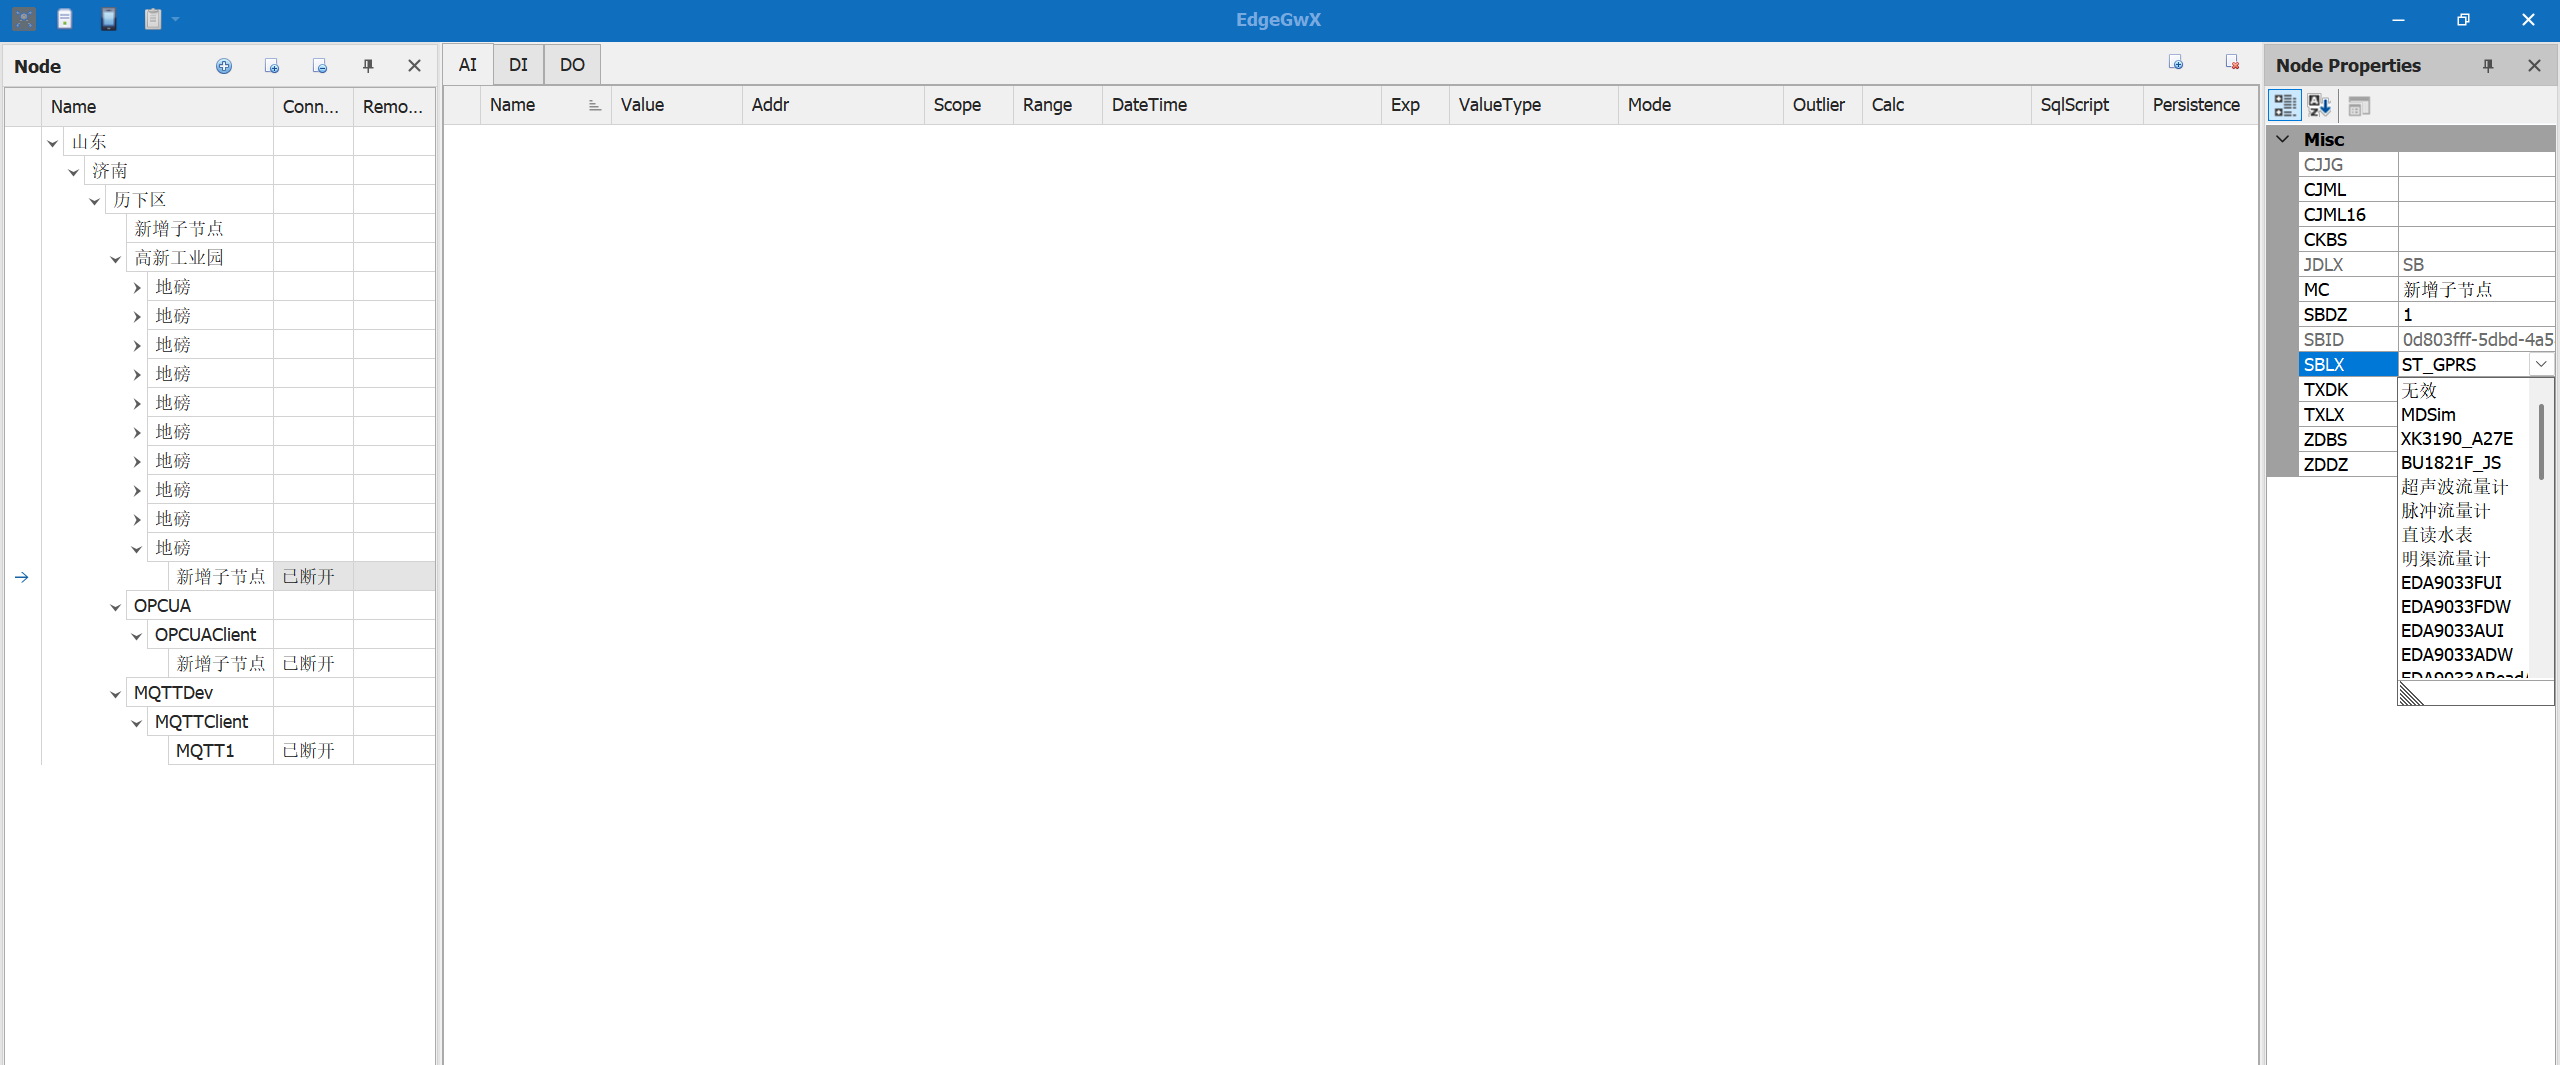Open the SBLX dropdown arrow next to ST_GPRS
Image resolution: width=2560 pixels, height=1065 pixels.
coord(2541,364)
